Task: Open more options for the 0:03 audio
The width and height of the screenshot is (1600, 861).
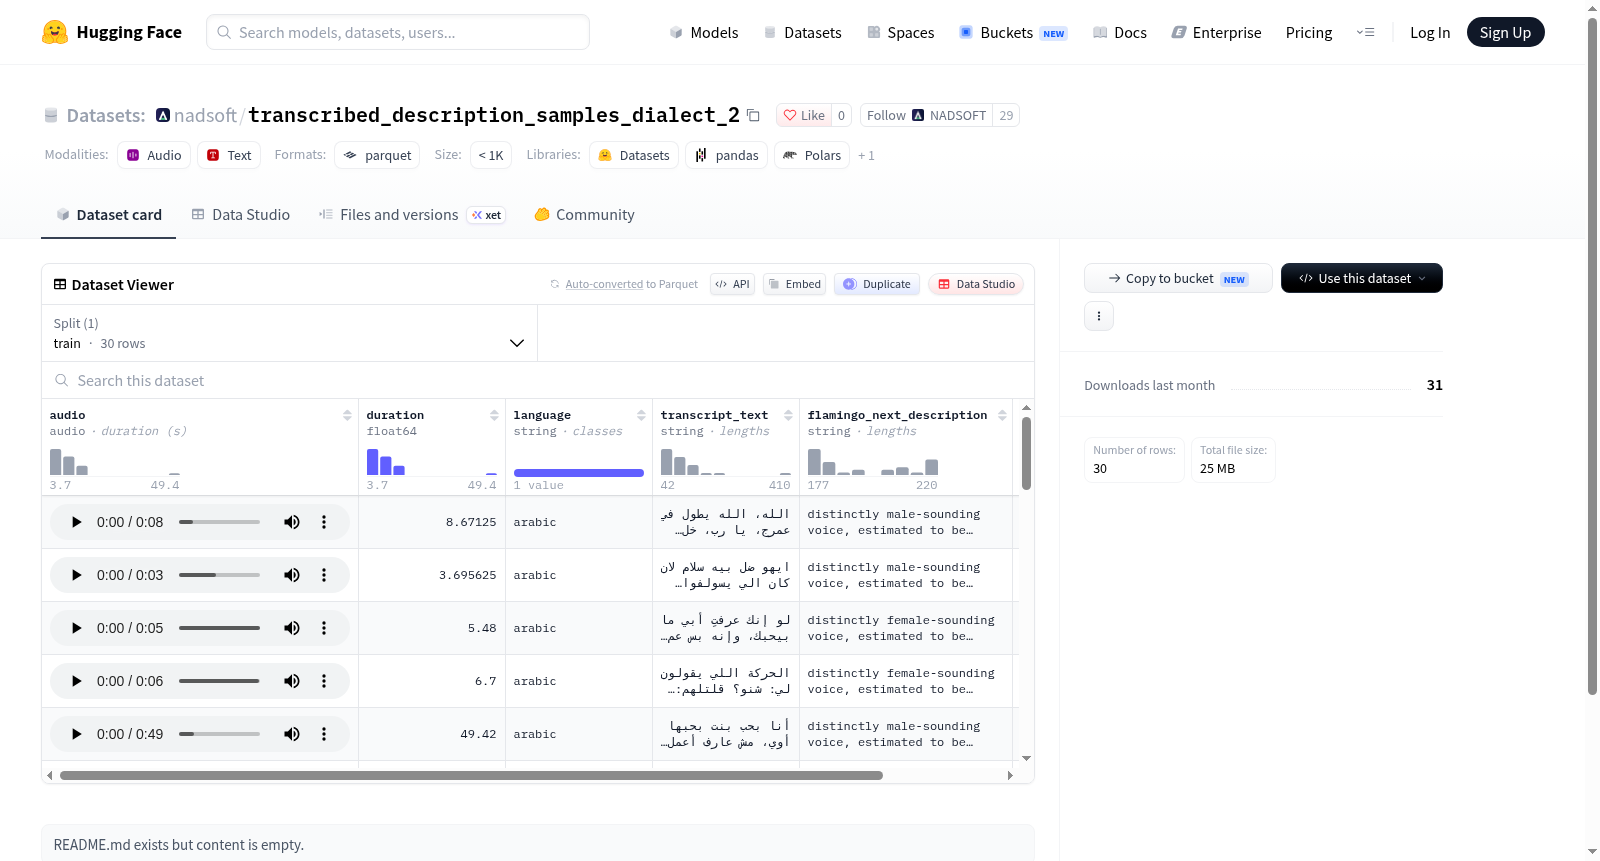Action: [324, 575]
